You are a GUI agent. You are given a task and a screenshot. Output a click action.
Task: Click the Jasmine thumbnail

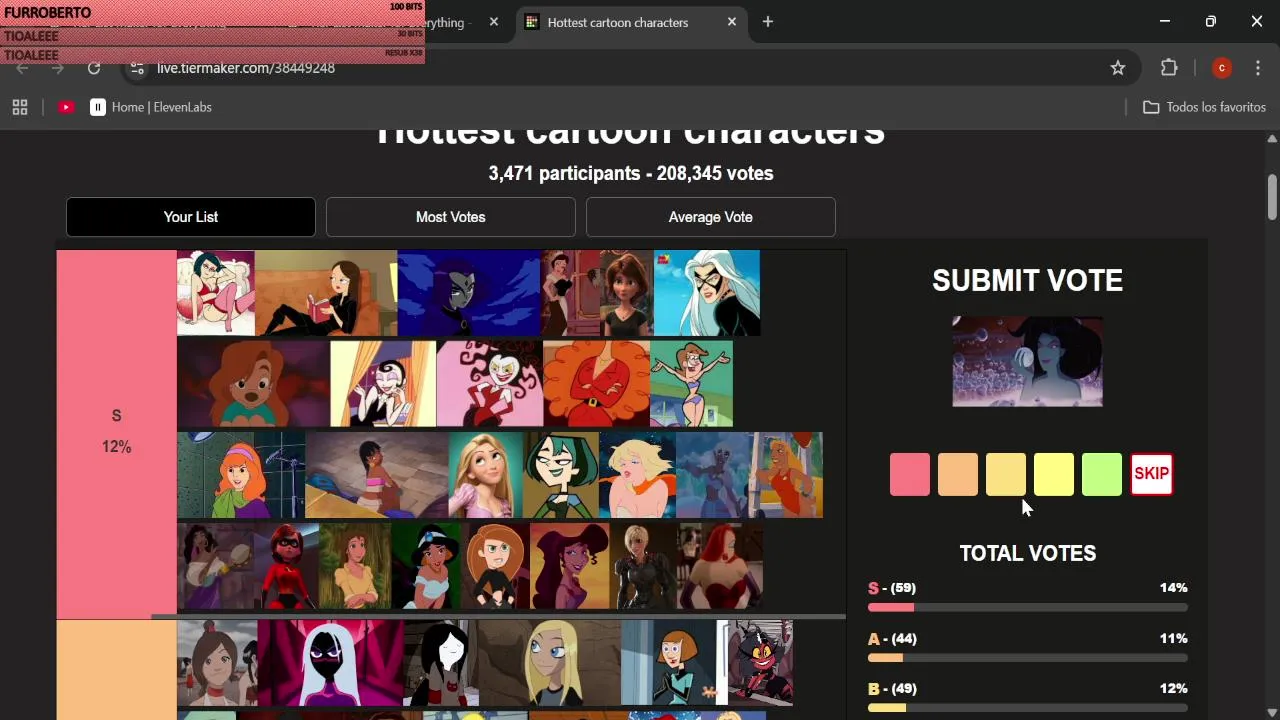click(x=426, y=566)
